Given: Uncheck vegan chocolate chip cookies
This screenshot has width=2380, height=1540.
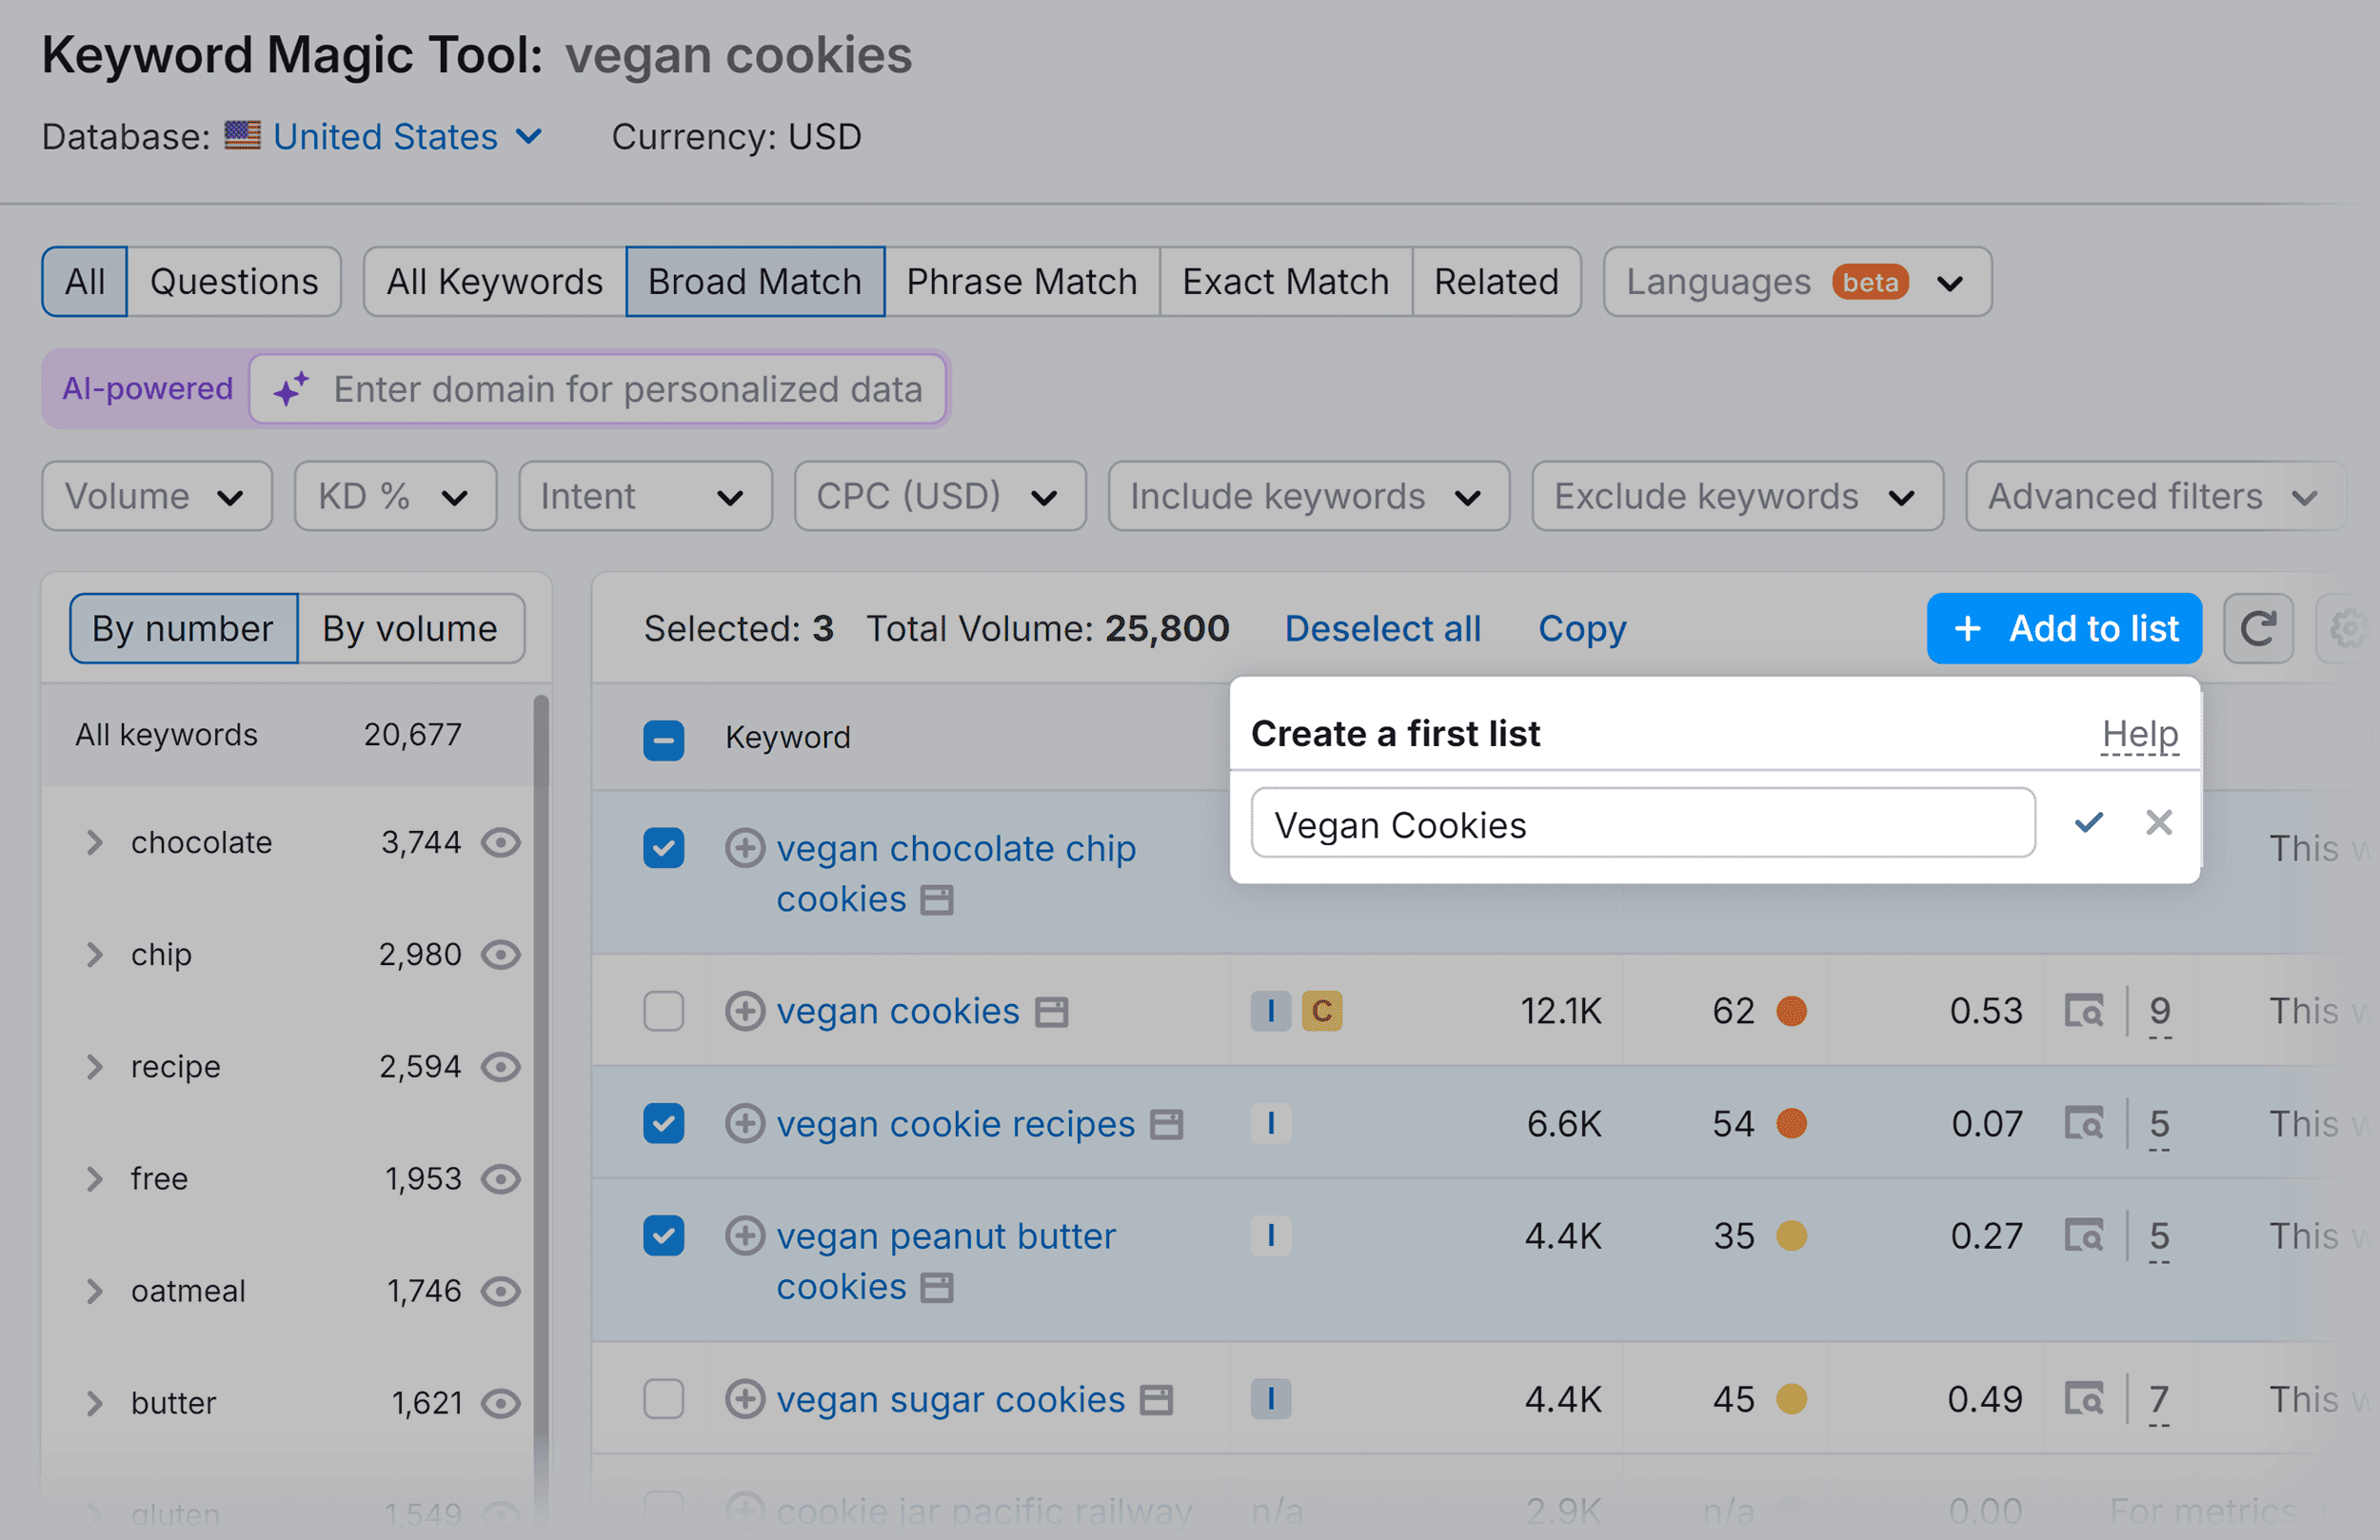Looking at the screenshot, I should point(663,847).
